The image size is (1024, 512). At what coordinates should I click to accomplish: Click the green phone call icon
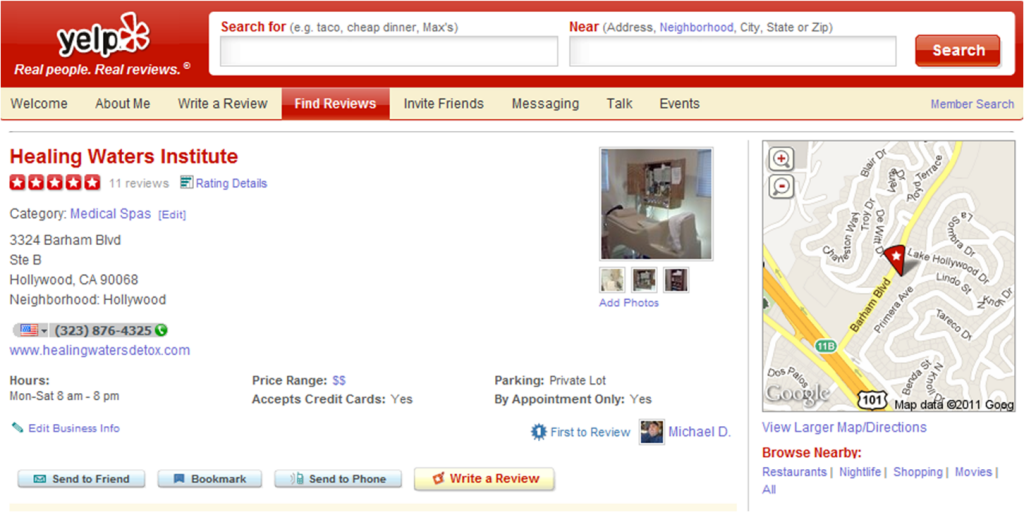pyautogui.click(x=161, y=330)
